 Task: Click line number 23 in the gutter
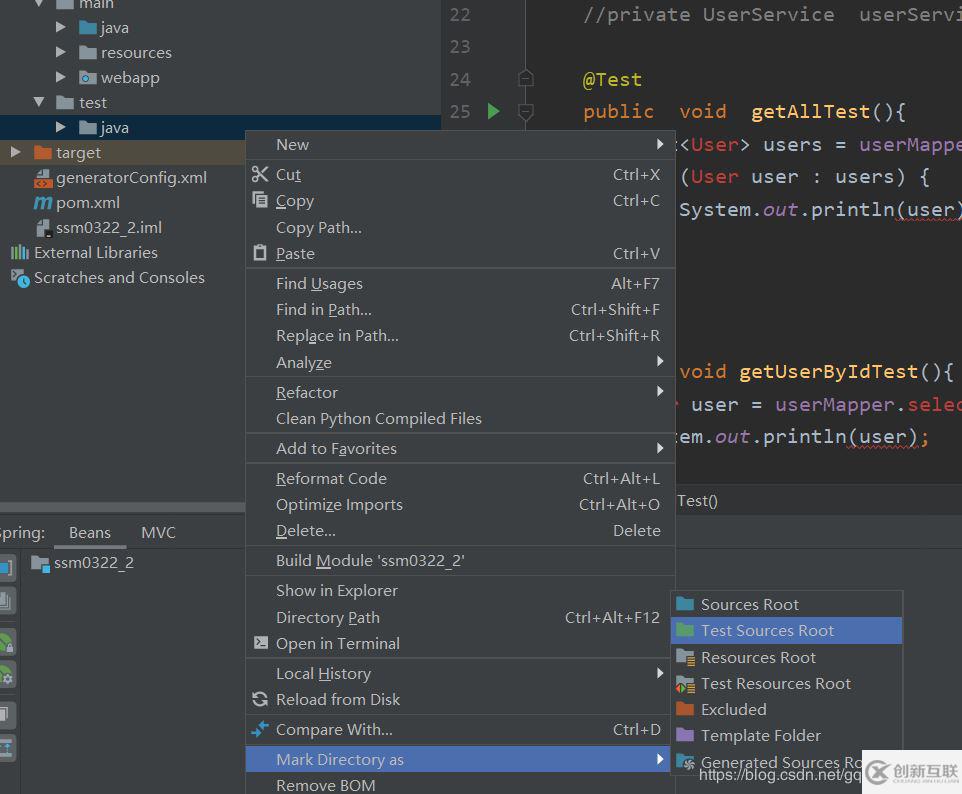[x=460, y=47]
